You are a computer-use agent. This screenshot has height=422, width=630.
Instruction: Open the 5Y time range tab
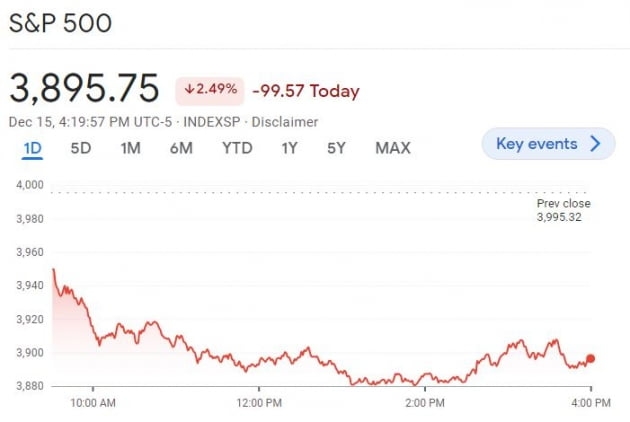336,148
